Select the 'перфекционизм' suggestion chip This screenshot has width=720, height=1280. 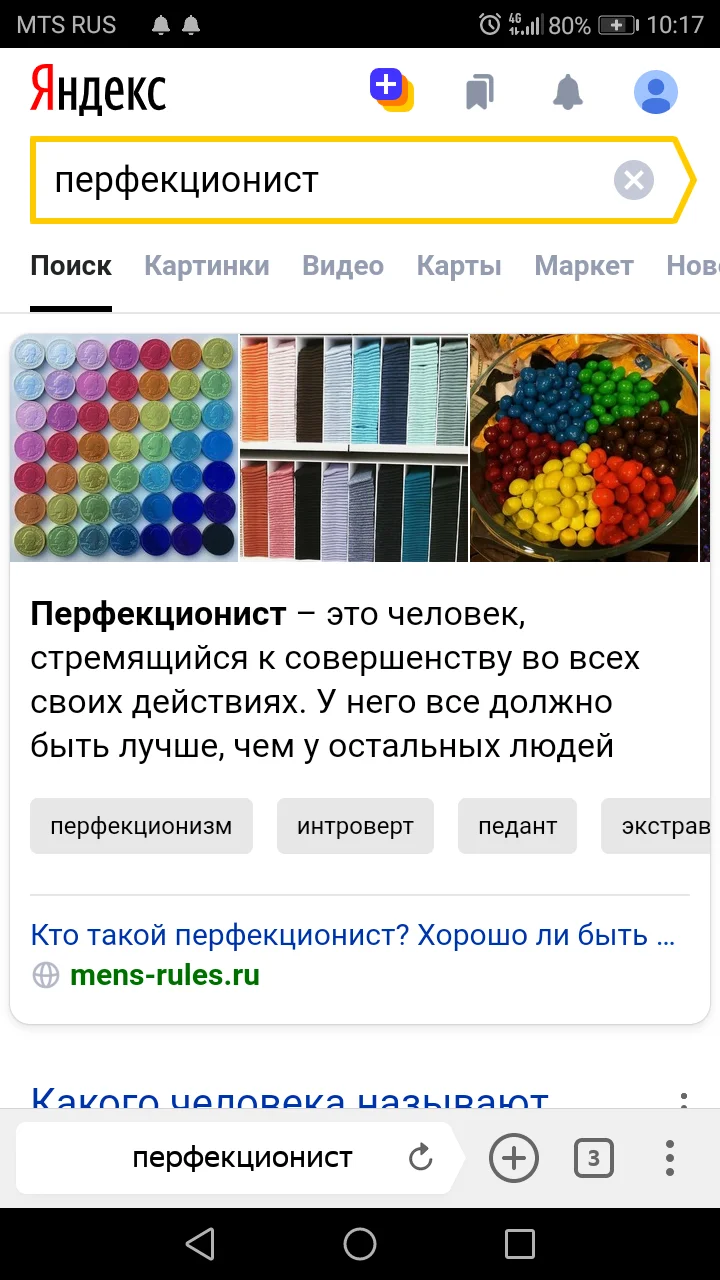click(x=141, y=826)
